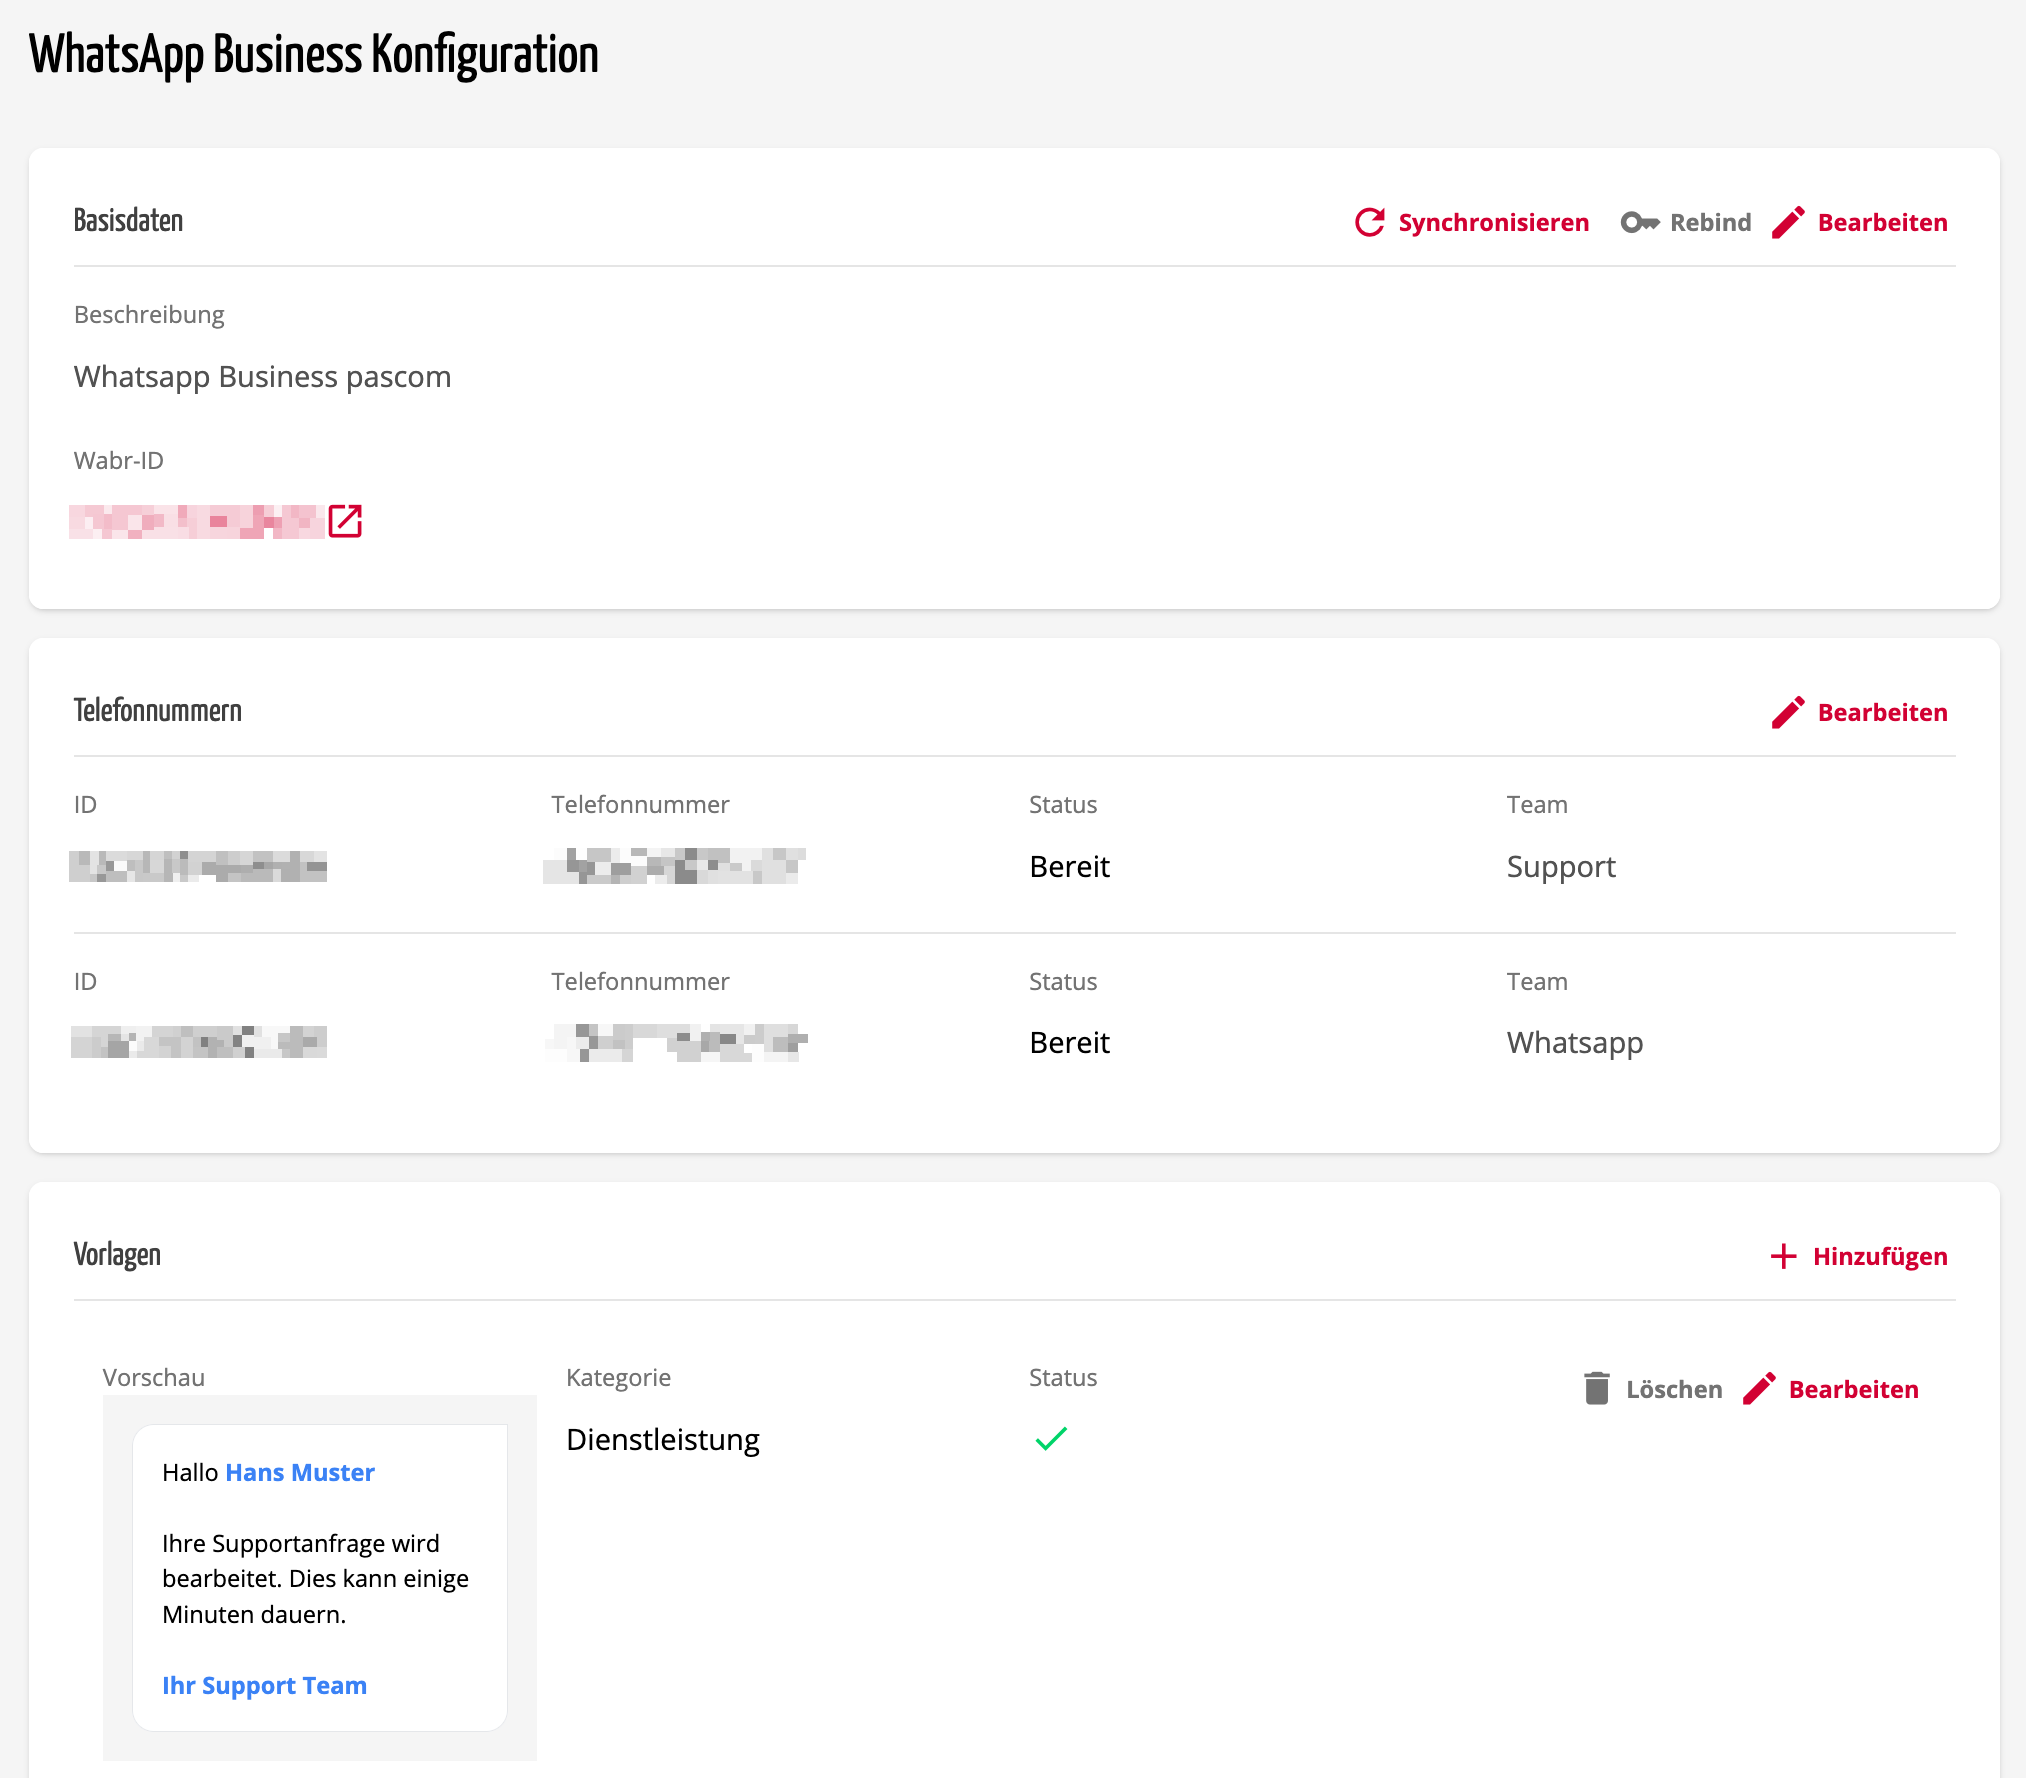Click the trash icon for Löschen

[1597, 1389]
